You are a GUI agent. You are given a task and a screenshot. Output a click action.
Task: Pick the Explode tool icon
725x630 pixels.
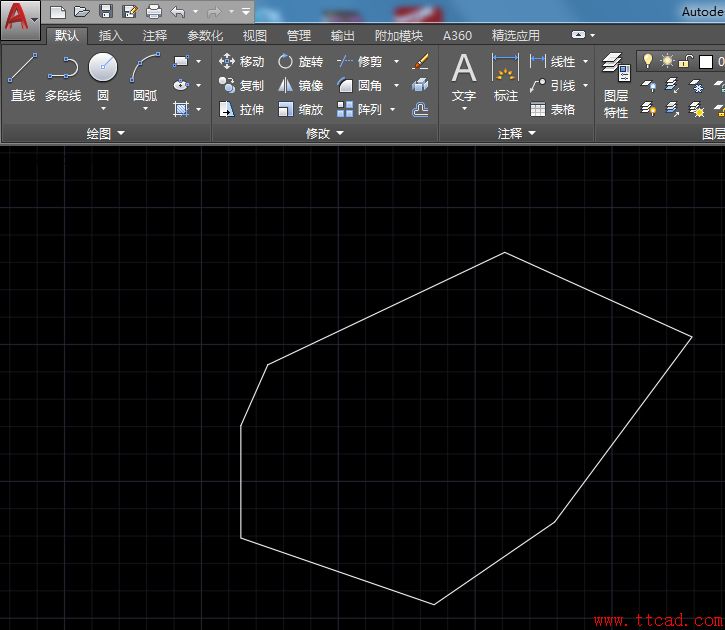click(x=420, y=85)
